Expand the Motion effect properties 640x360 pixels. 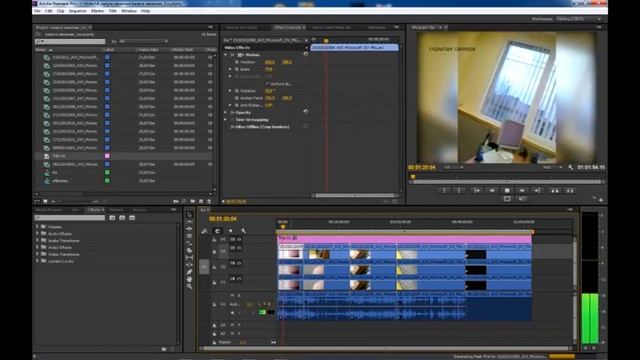(226, 55)
